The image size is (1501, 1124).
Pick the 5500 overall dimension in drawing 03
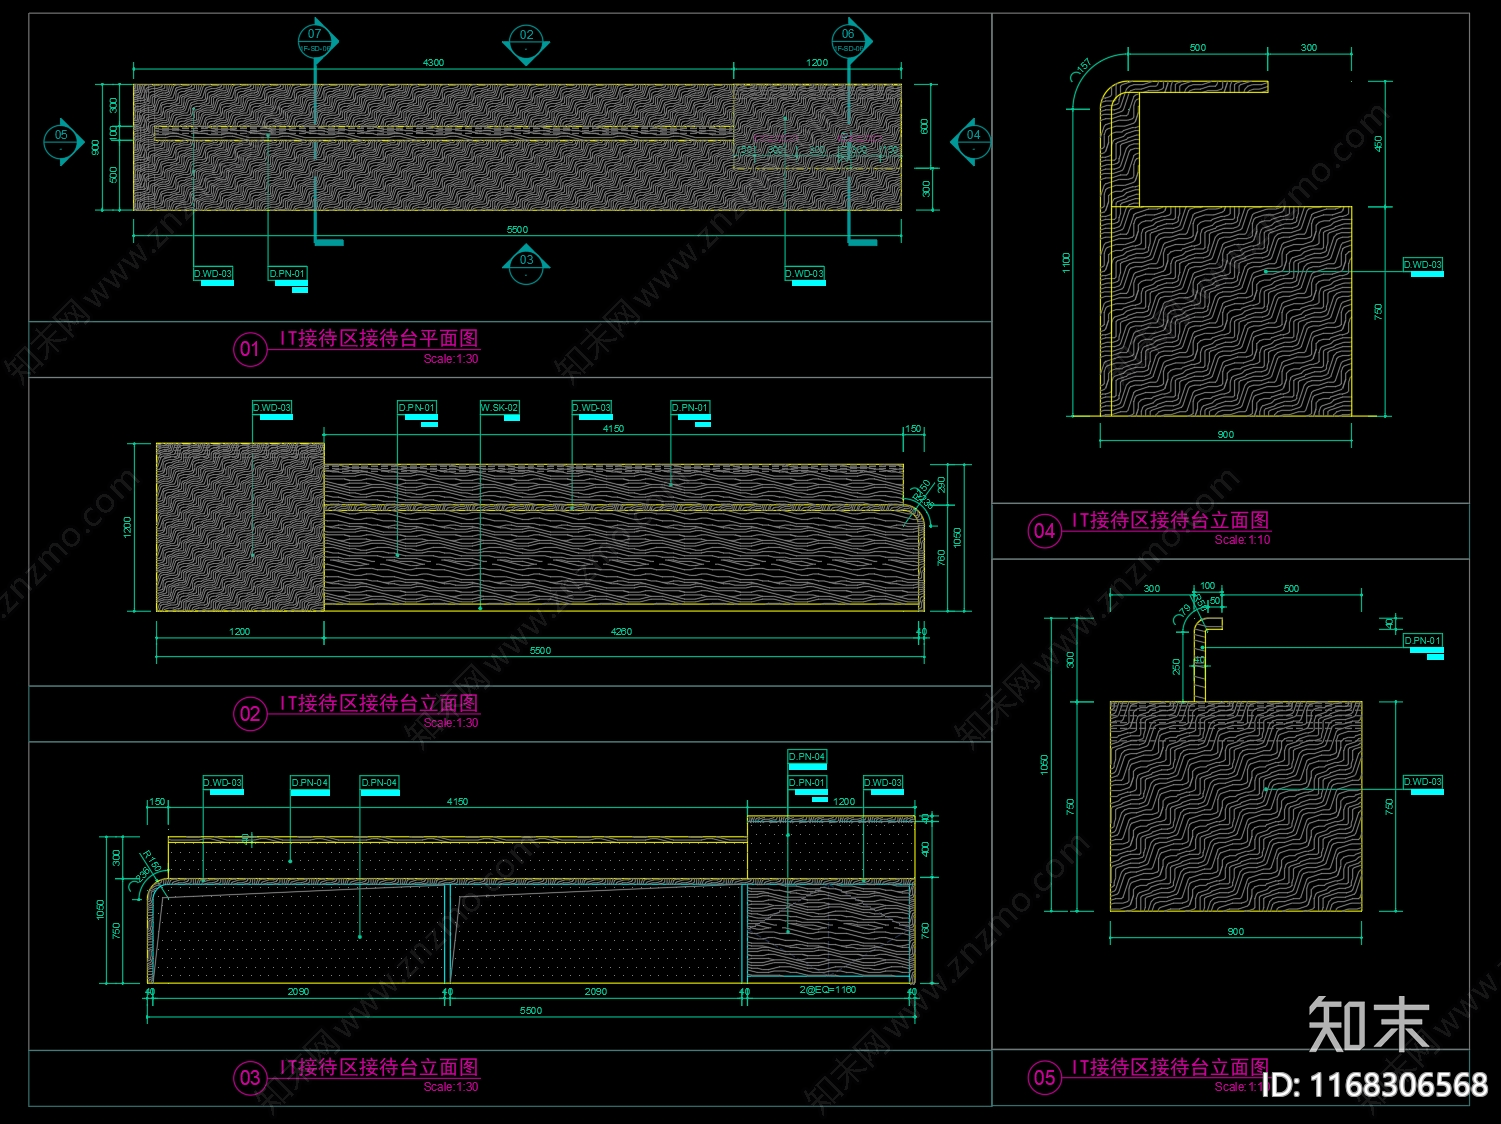[x=531, y=1011]
